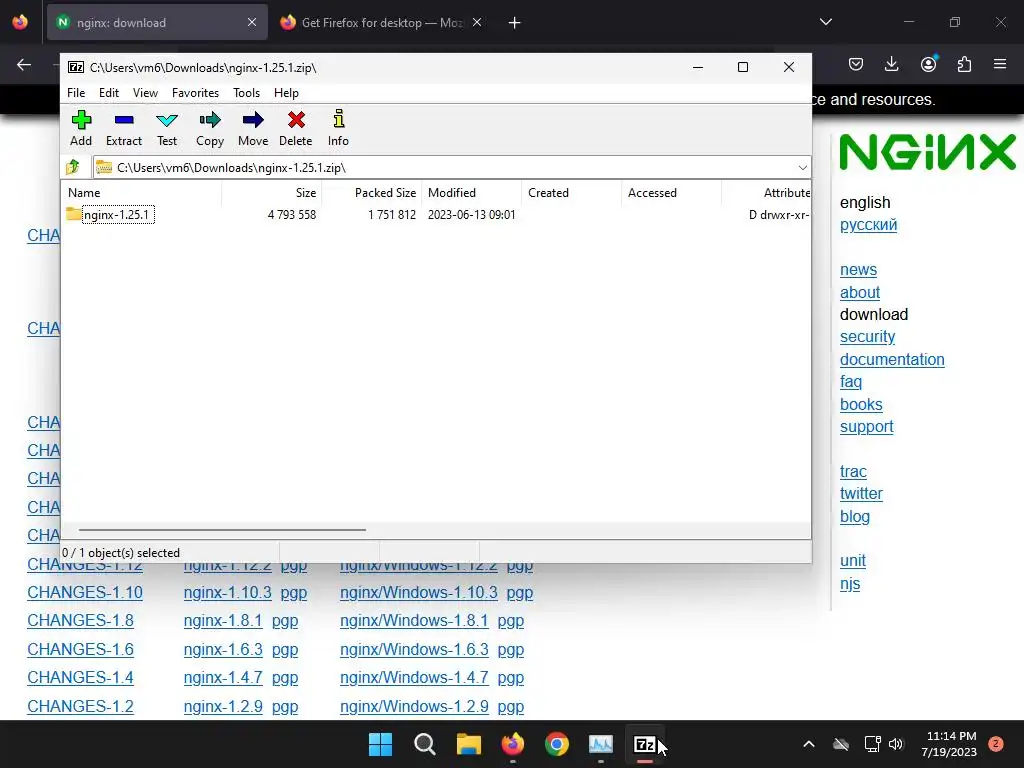Click the red Delete icon

(x=296, y=128)
